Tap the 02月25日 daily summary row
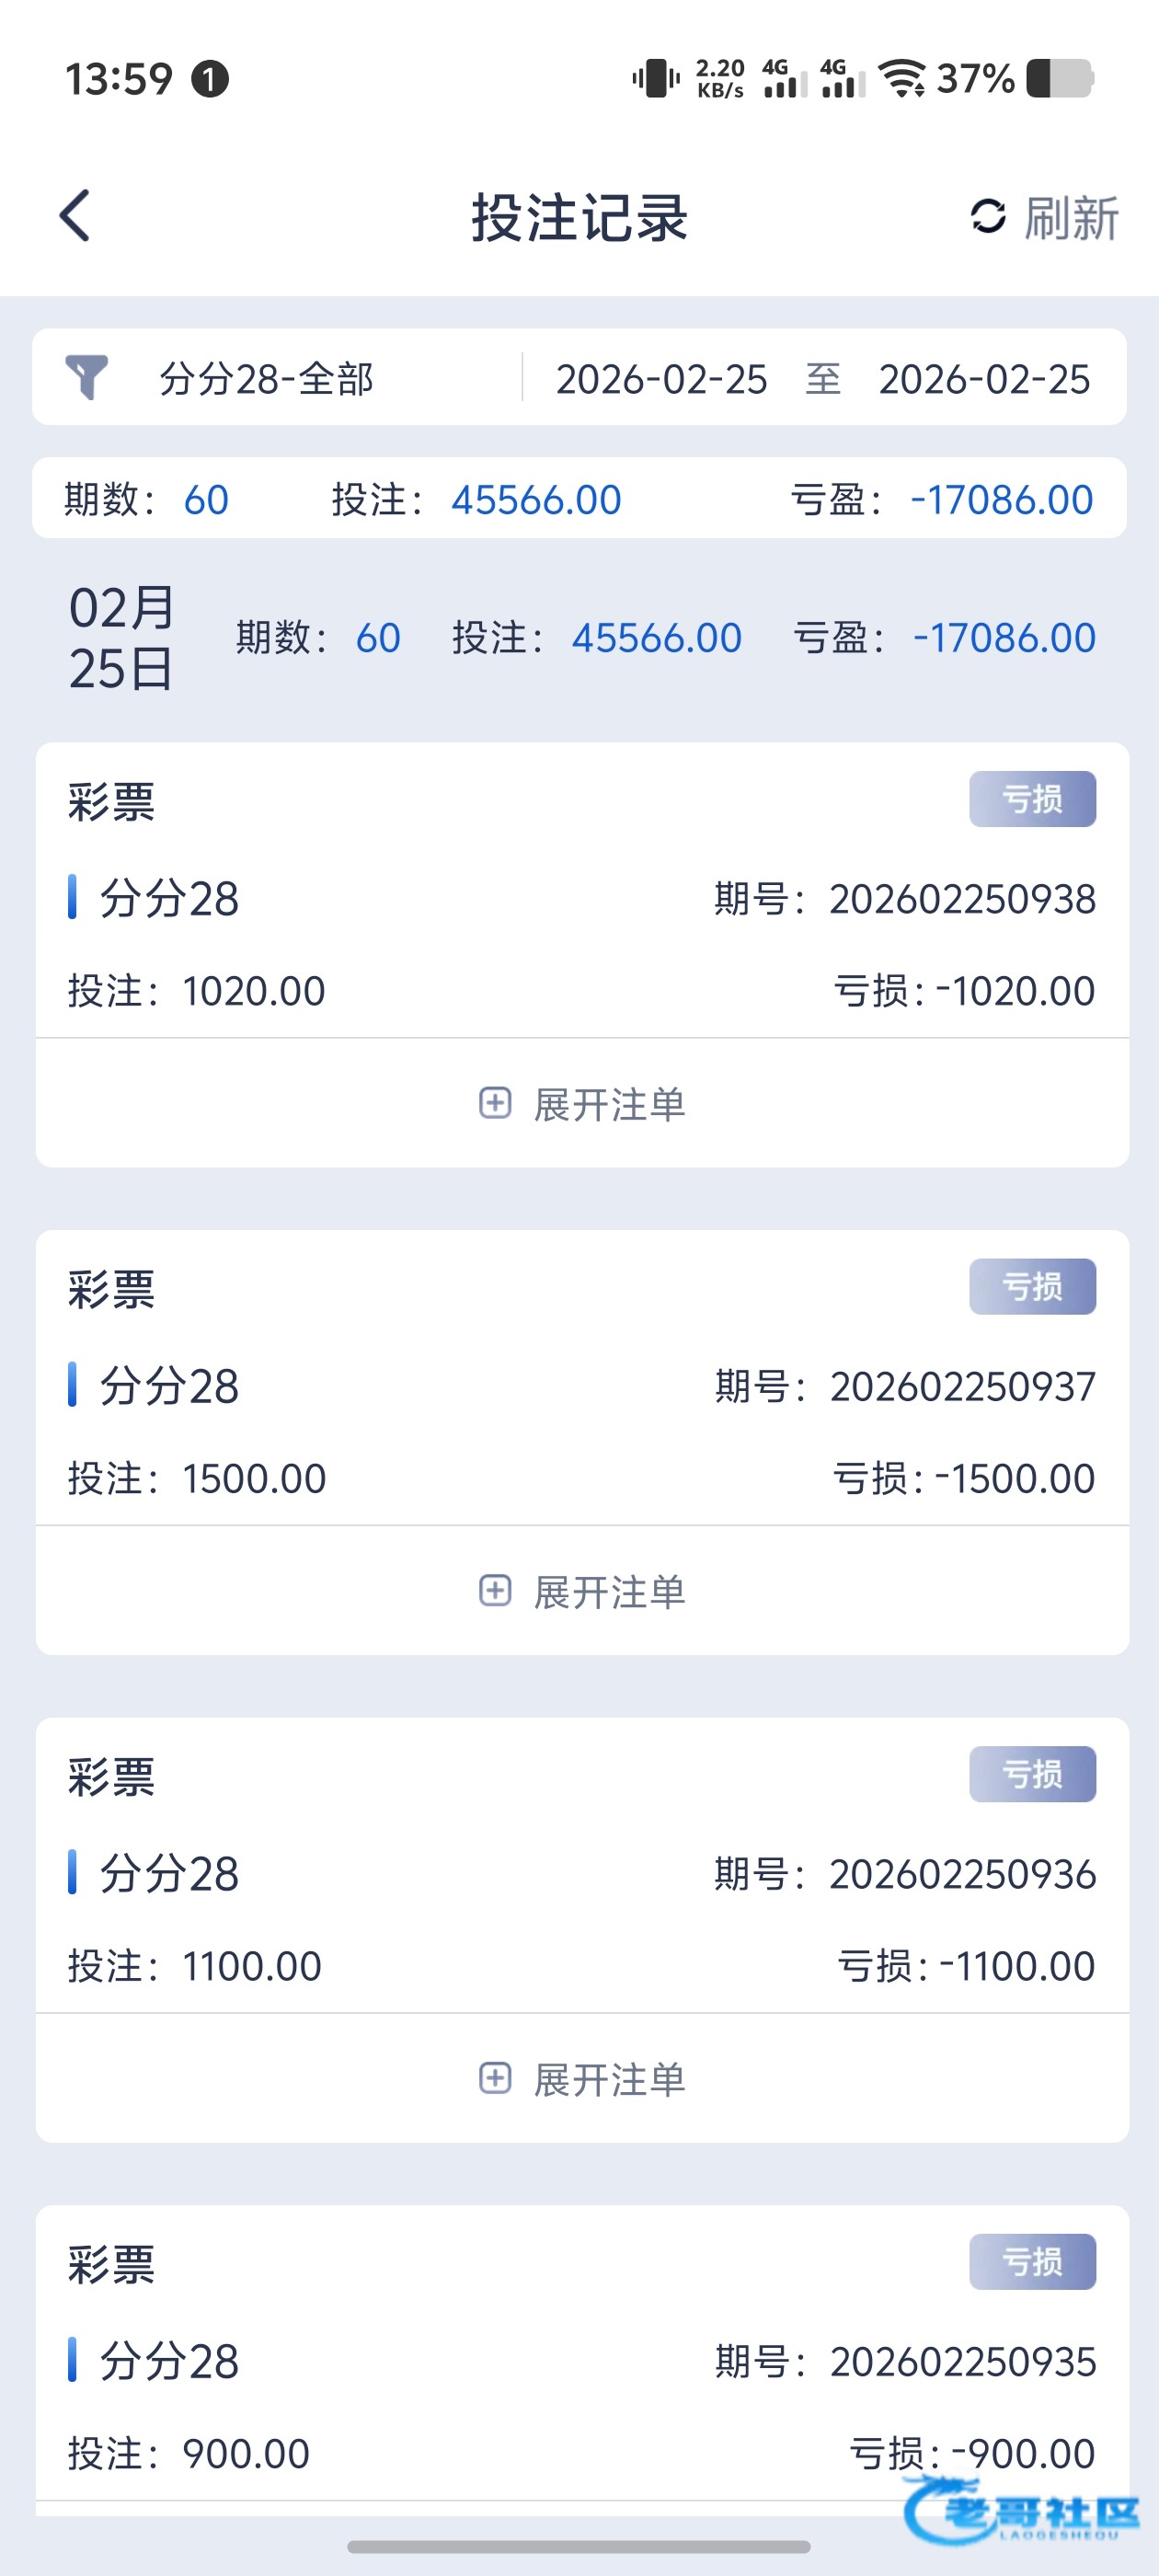Image resolution: width=1159 pixels, height=2576 pixels. point(580,638)
